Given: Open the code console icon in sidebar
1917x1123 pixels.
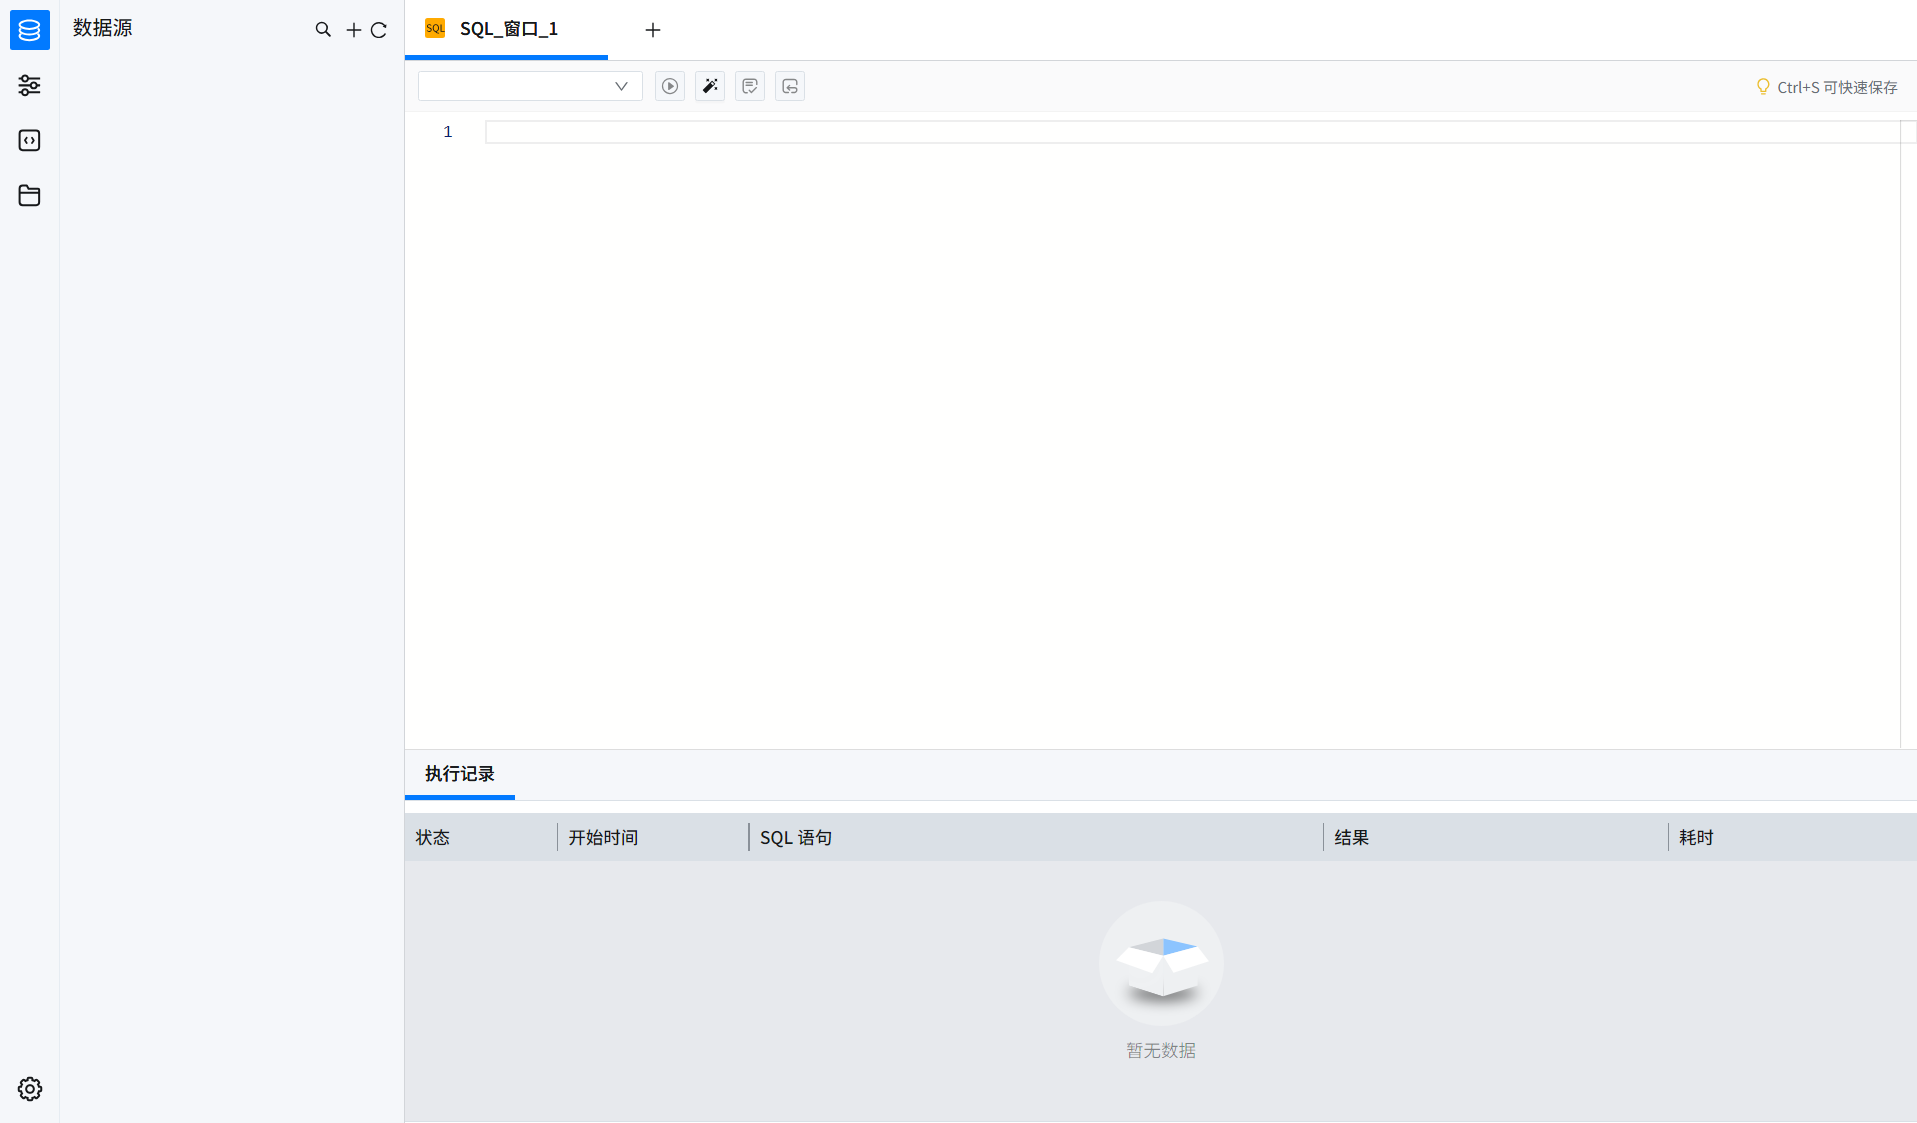Looking at the screenshot, I should [30, 141].
